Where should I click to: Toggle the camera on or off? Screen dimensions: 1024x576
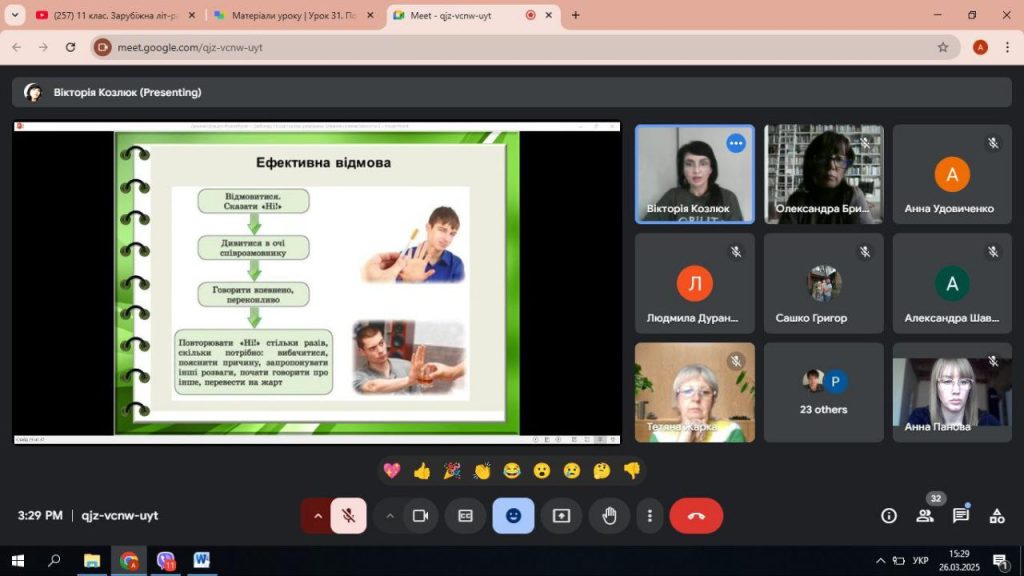(421, 516)
